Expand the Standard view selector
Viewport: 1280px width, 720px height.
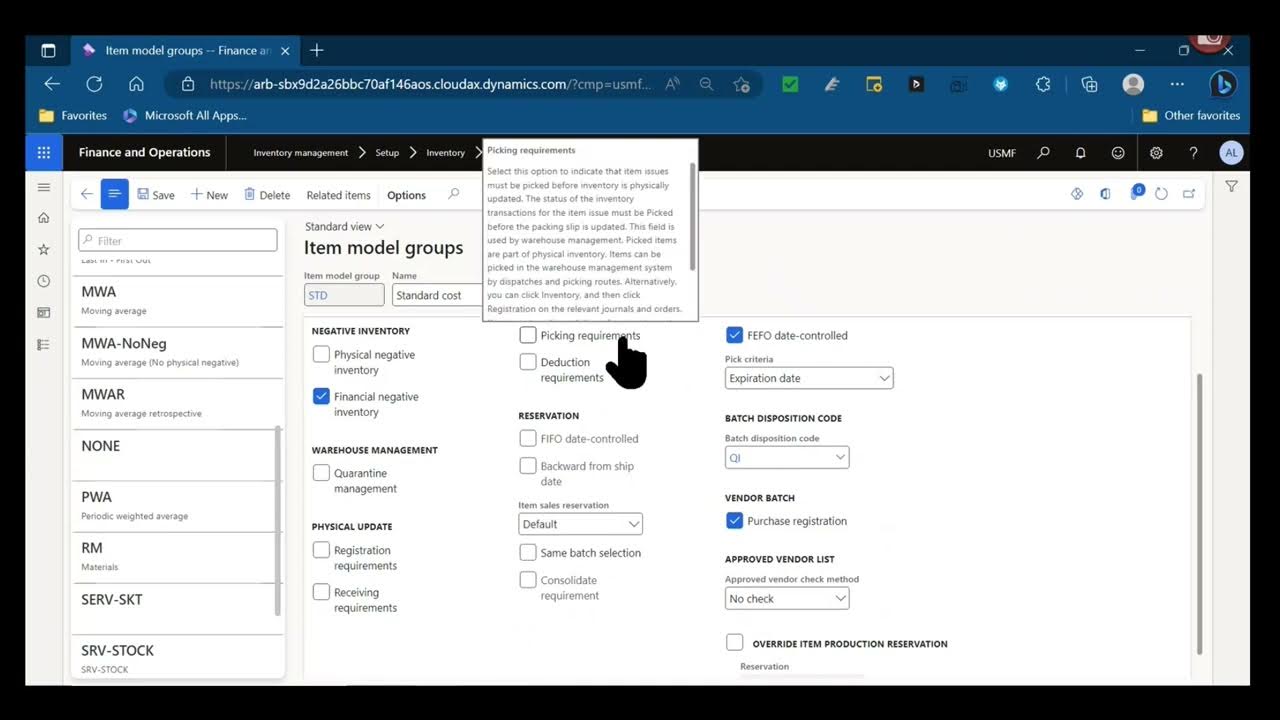344,226
